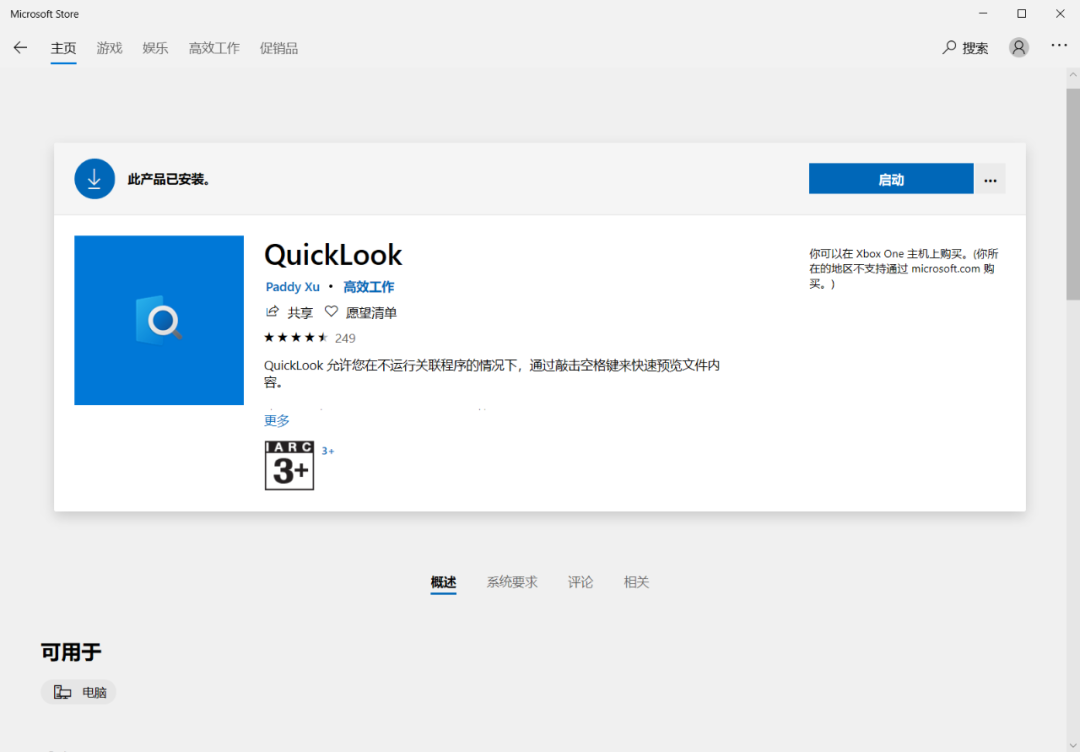
Task: Open the 评论 section tab
Action: 580,583
